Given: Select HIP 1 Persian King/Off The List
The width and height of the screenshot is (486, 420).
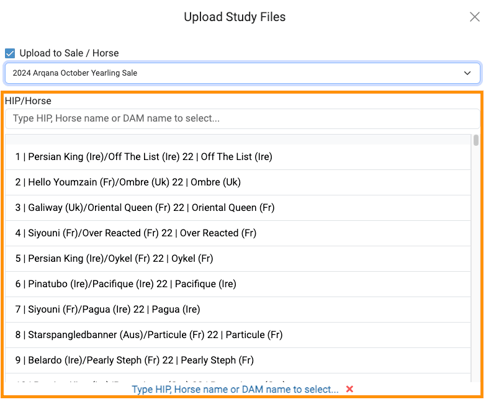Looking at the screenshot, I should click(x=238, y=157).
